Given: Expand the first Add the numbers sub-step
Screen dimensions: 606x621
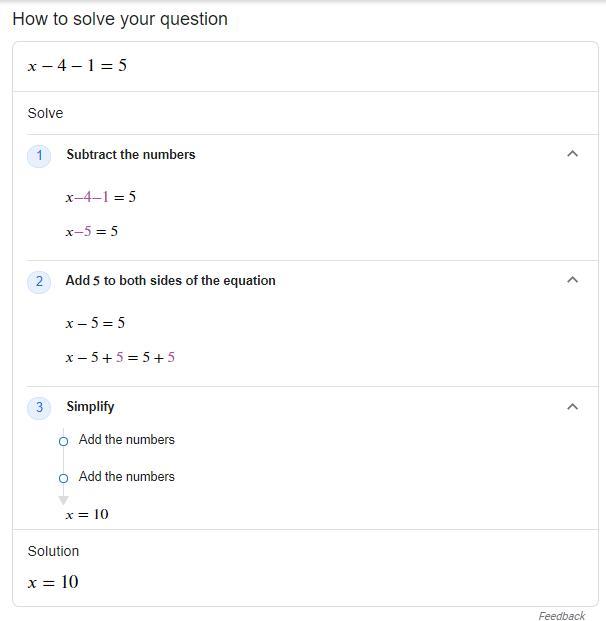Looking at the screenshot, I should coord(126,440).
